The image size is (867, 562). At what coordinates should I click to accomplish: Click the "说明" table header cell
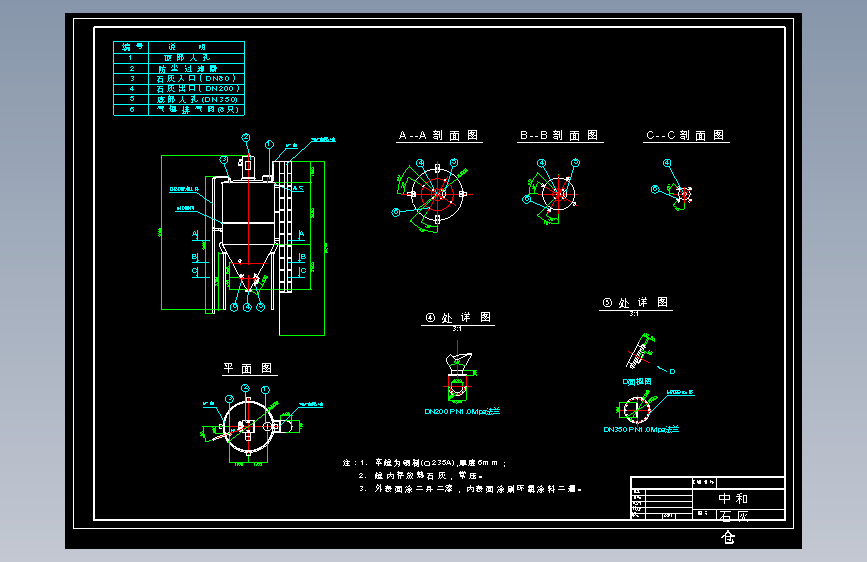point(196,47)
